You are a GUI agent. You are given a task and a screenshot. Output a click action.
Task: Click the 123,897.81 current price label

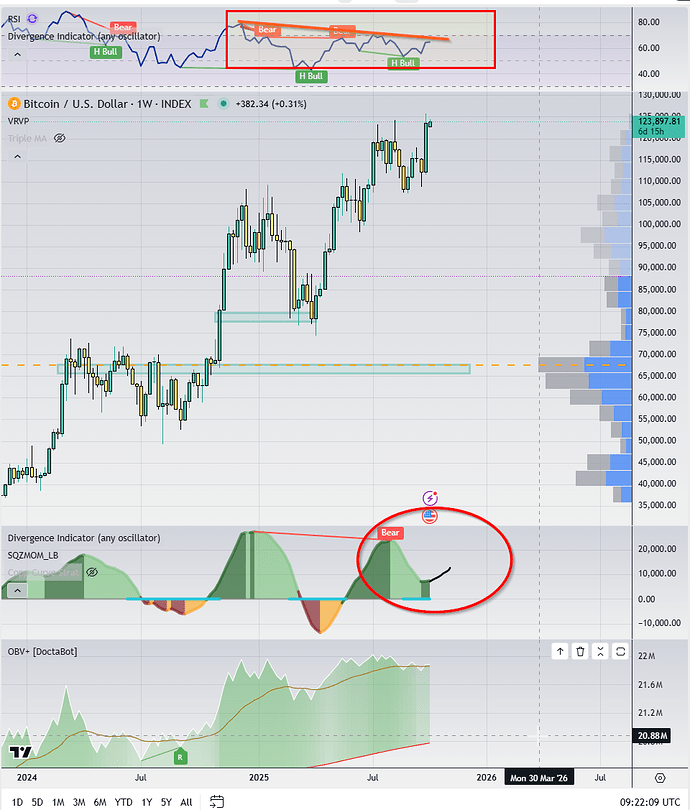(655, 121)
